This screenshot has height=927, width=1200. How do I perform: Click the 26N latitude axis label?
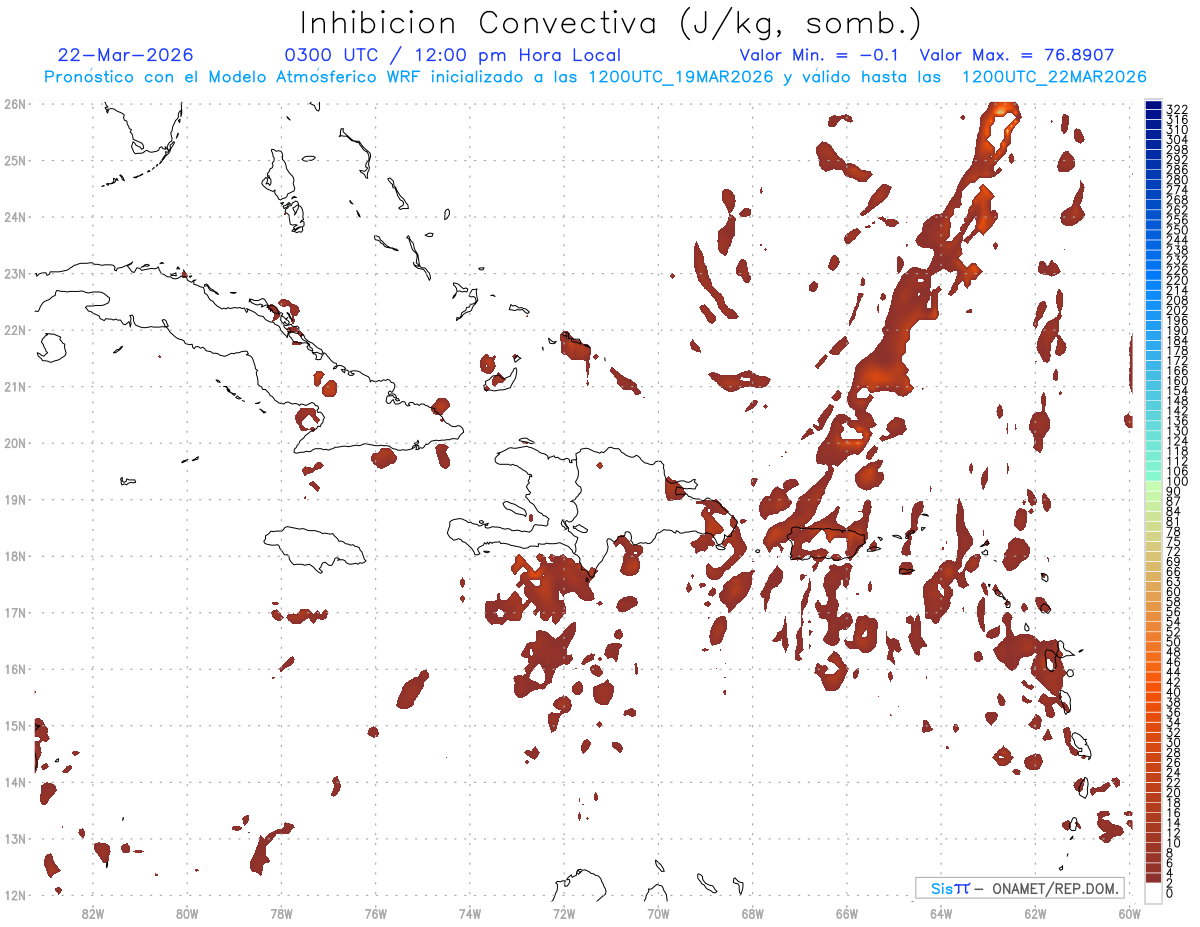click(15, 104)
